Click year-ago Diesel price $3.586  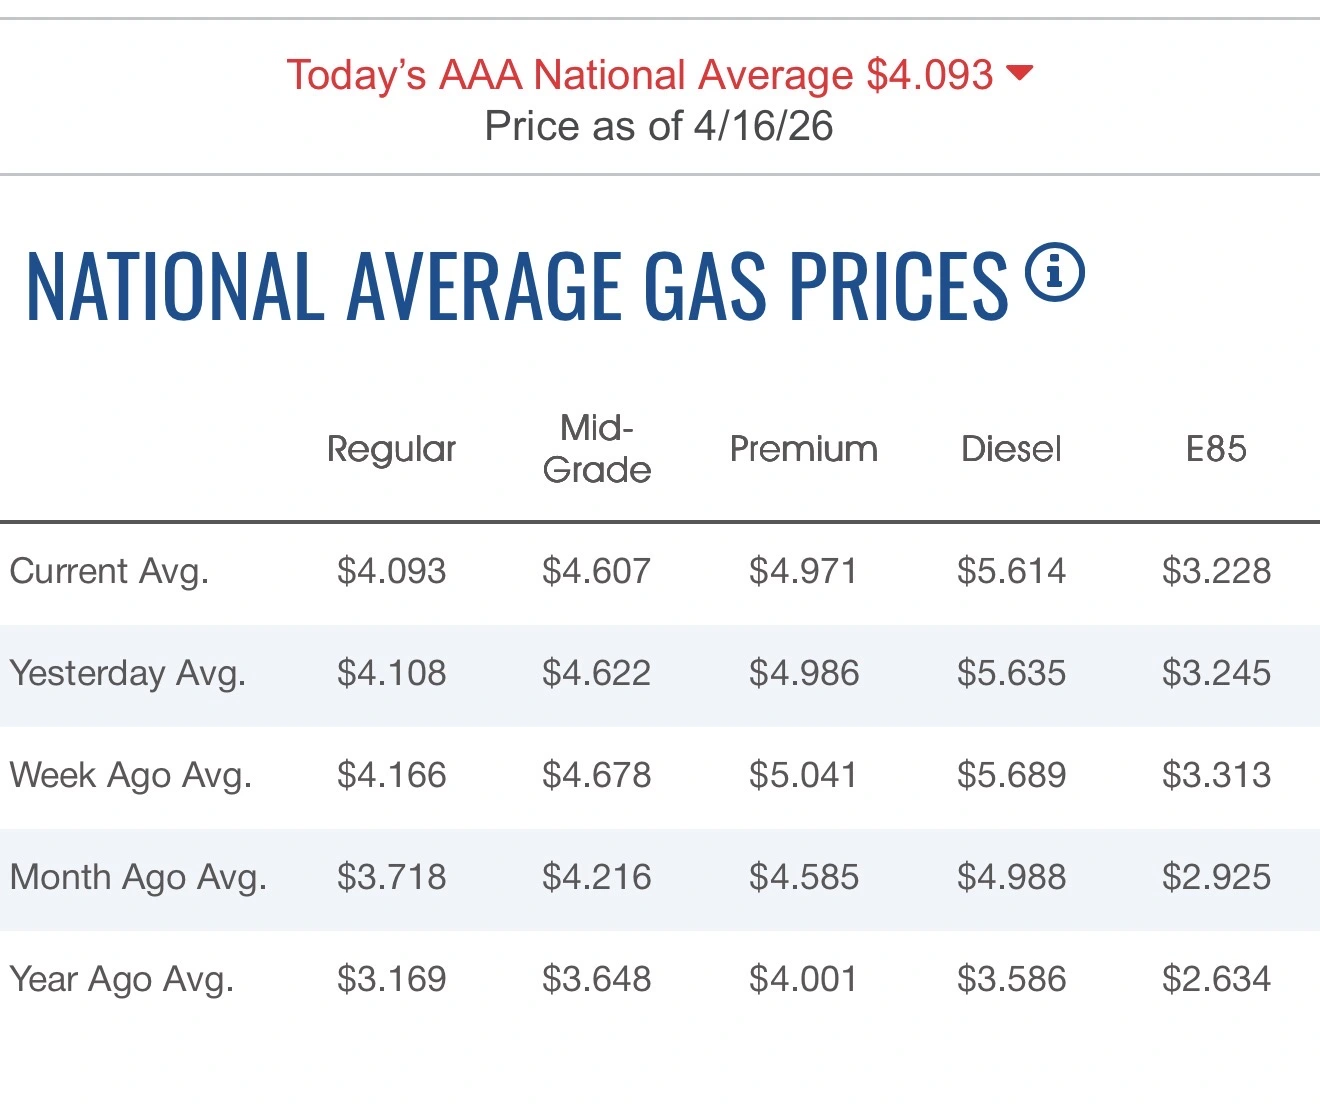click(x=1011, y=979)
